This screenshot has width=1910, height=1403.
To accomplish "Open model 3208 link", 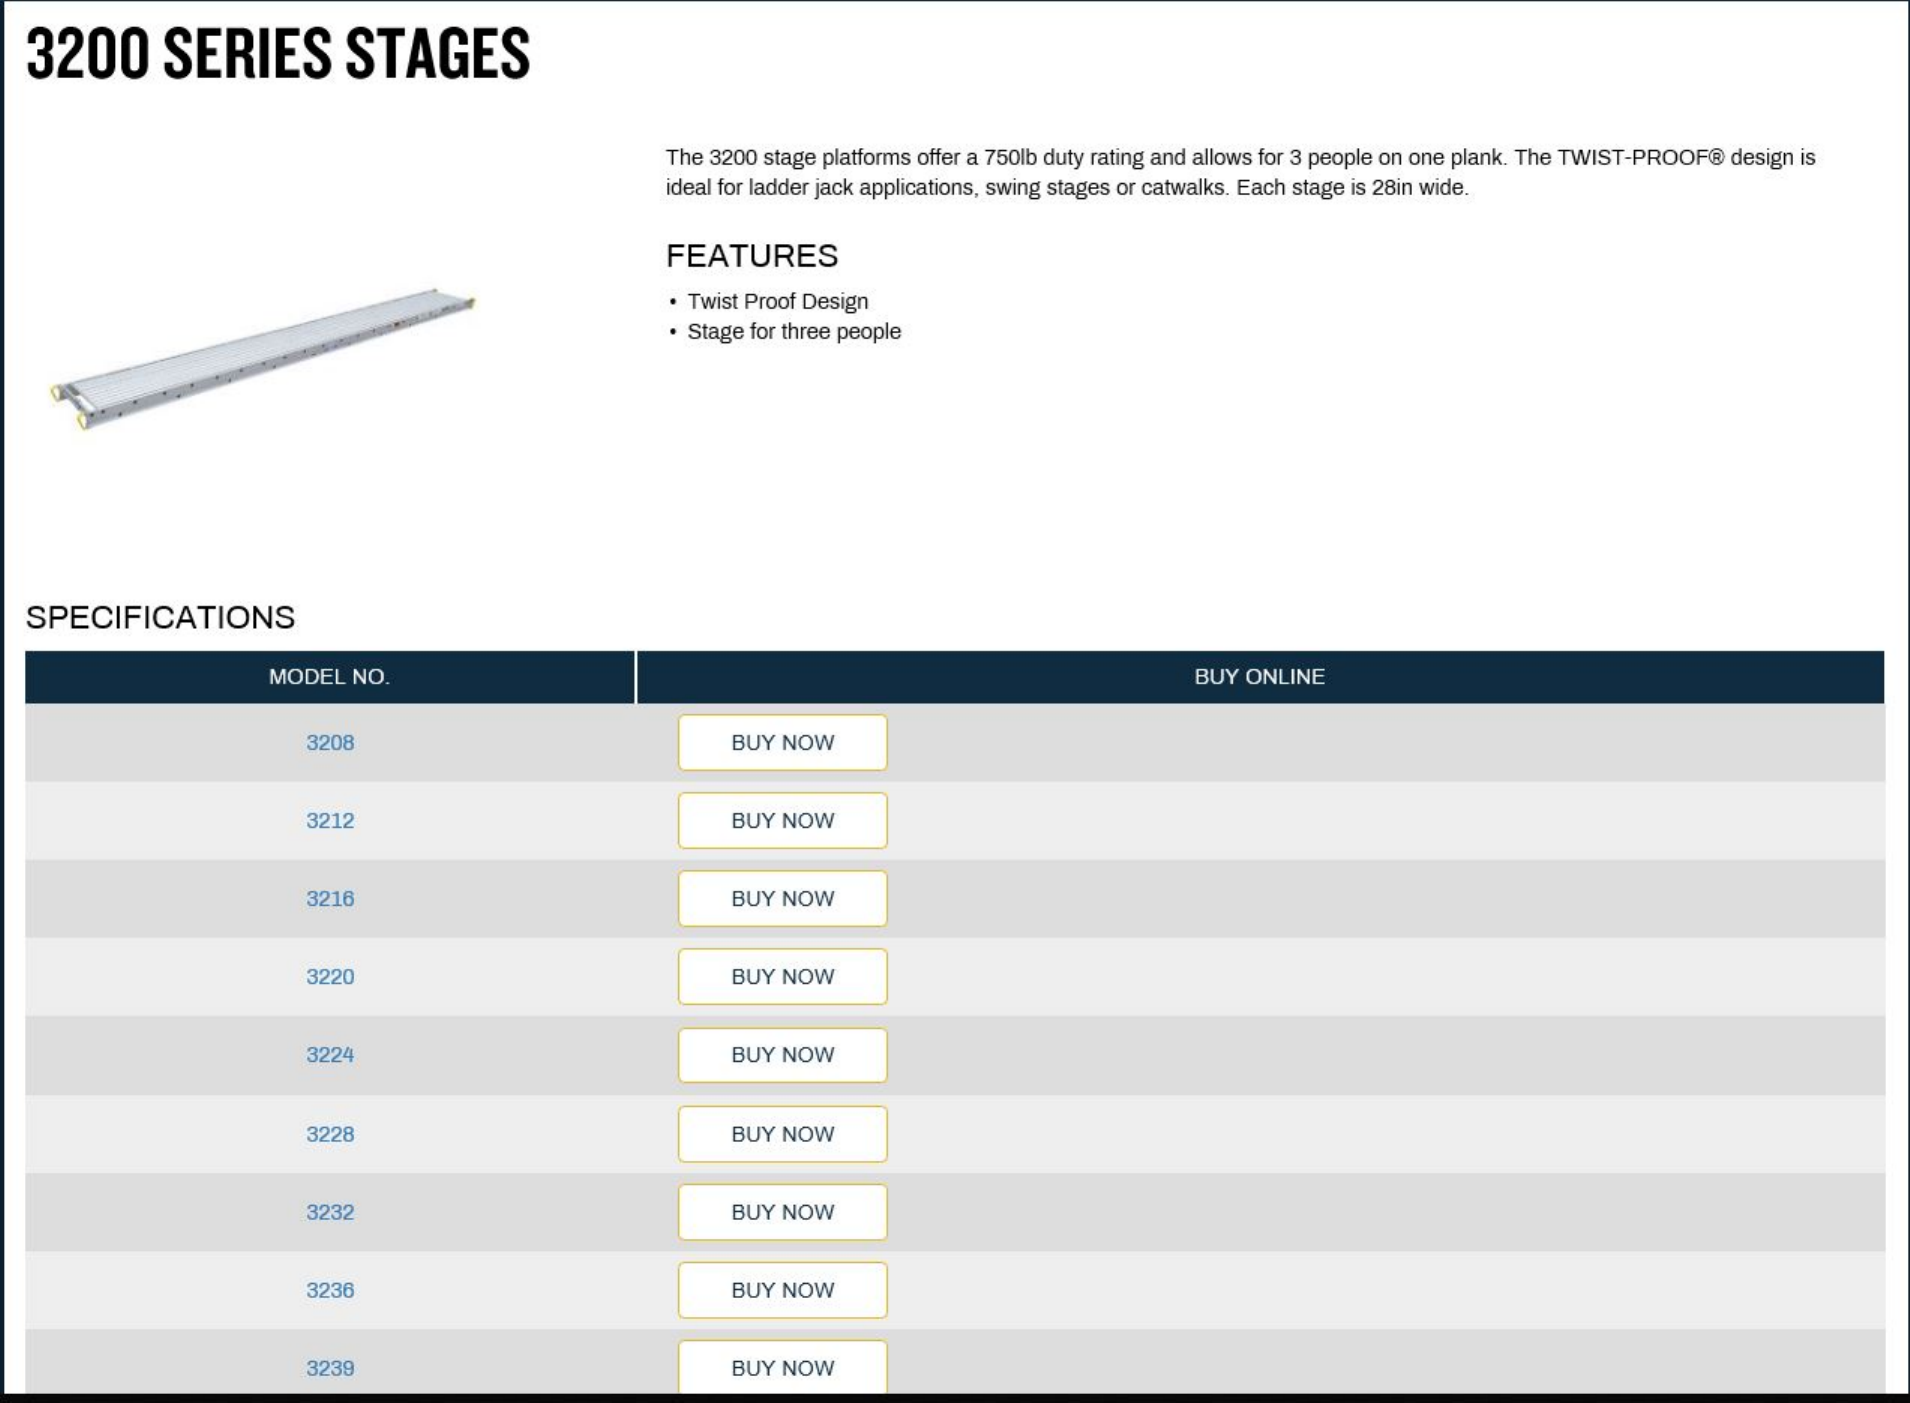I will click(330, 743).
